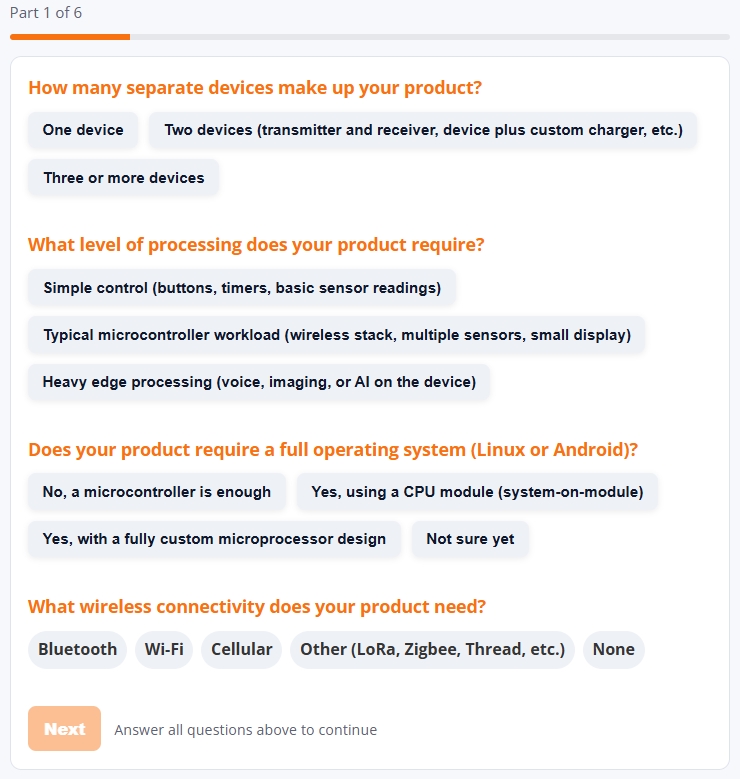Choose No, a microcontroller is enough
The height and width of the screenshot is (779, 740).
tap(157, 492)
